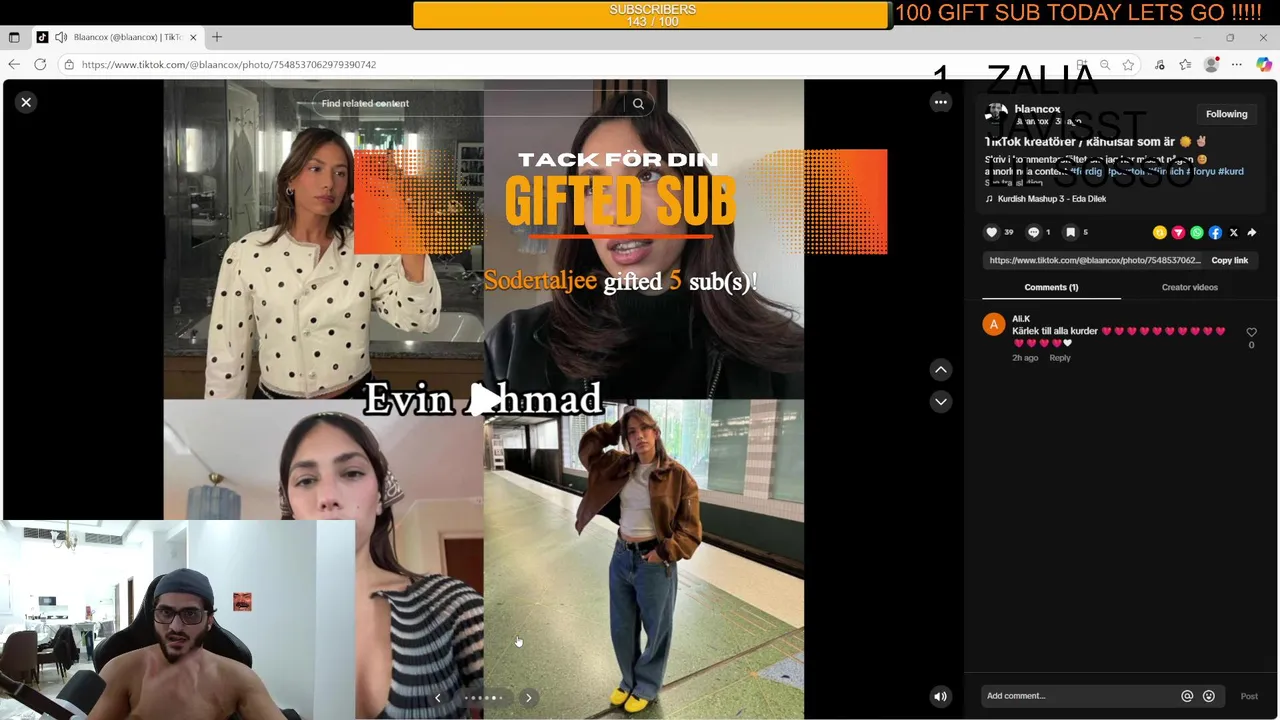Open the three-dot more options menu on photo

941,102
